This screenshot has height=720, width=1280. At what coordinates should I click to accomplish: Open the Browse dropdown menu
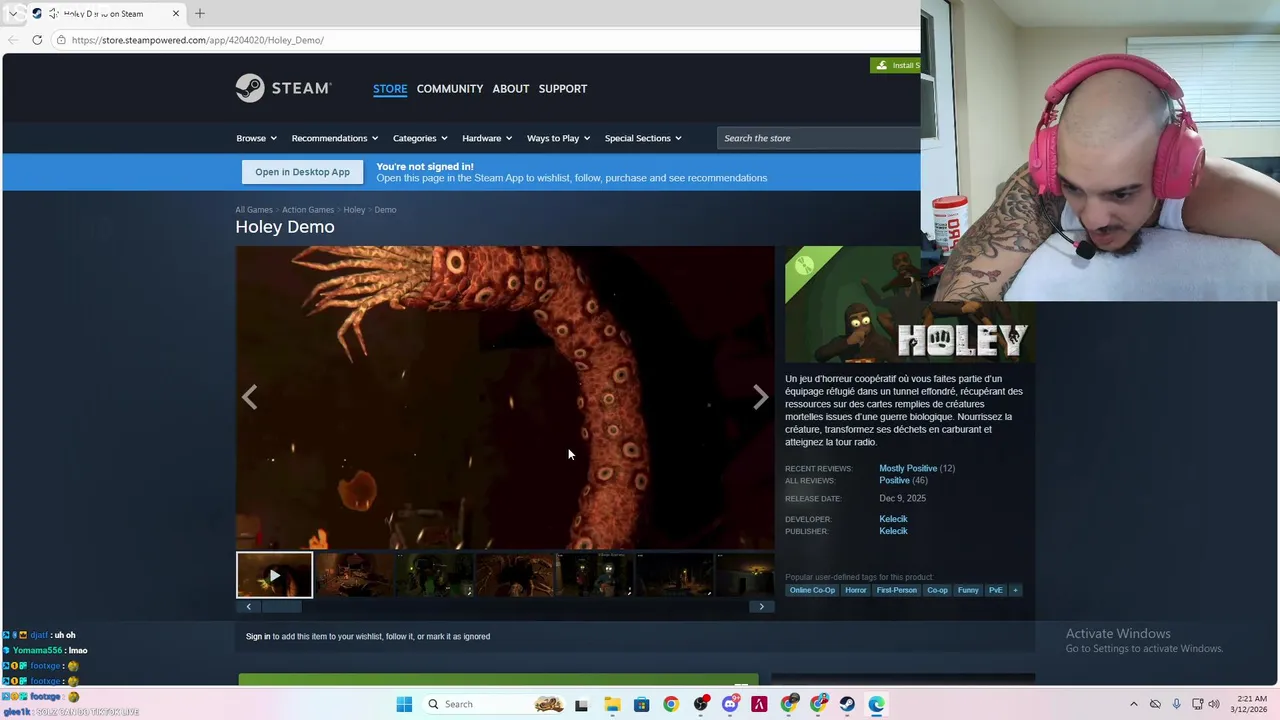tap(256, 138)
